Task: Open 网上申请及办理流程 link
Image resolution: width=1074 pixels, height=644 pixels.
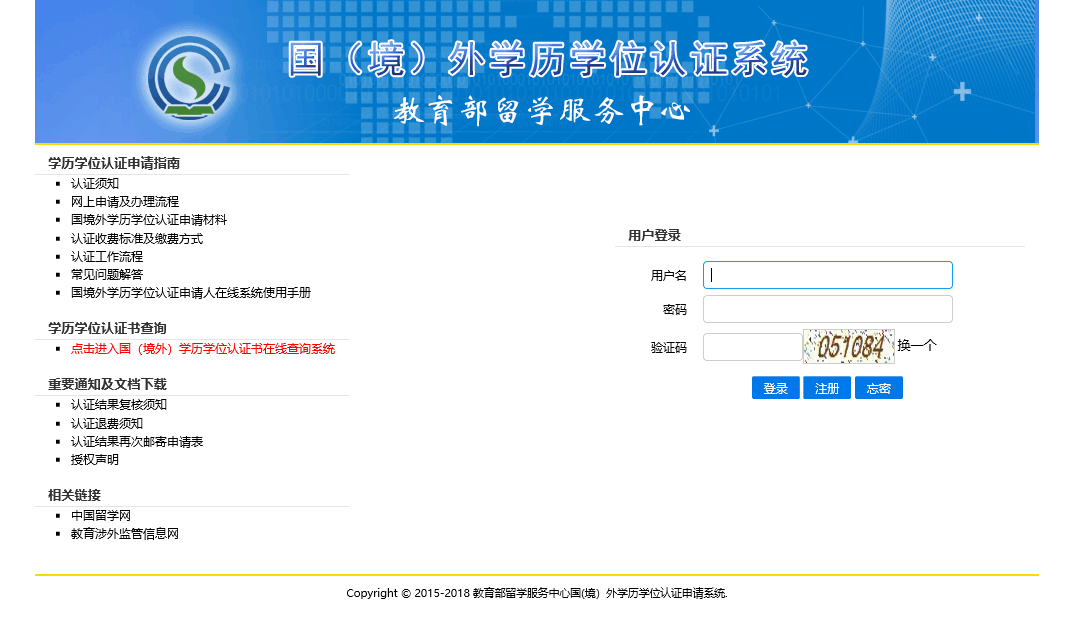Action: [x=125, y=201]
